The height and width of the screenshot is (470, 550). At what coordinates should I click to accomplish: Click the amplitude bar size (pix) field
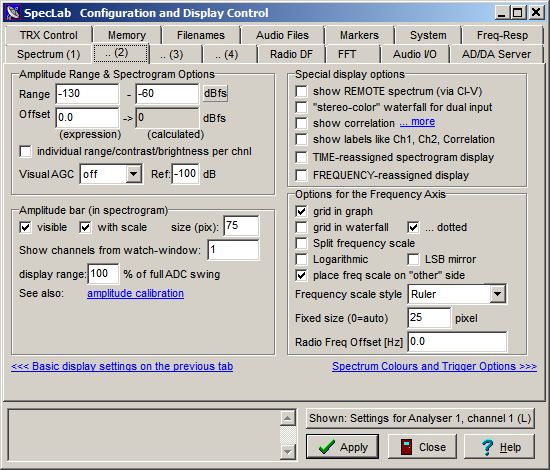(x=241, y=226)
